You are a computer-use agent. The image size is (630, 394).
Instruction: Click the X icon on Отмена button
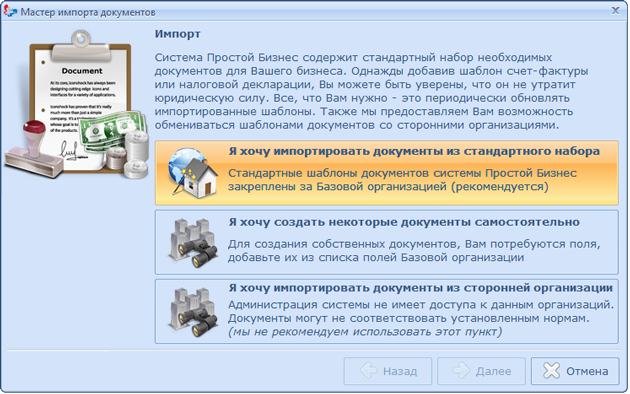coord(551,370)
